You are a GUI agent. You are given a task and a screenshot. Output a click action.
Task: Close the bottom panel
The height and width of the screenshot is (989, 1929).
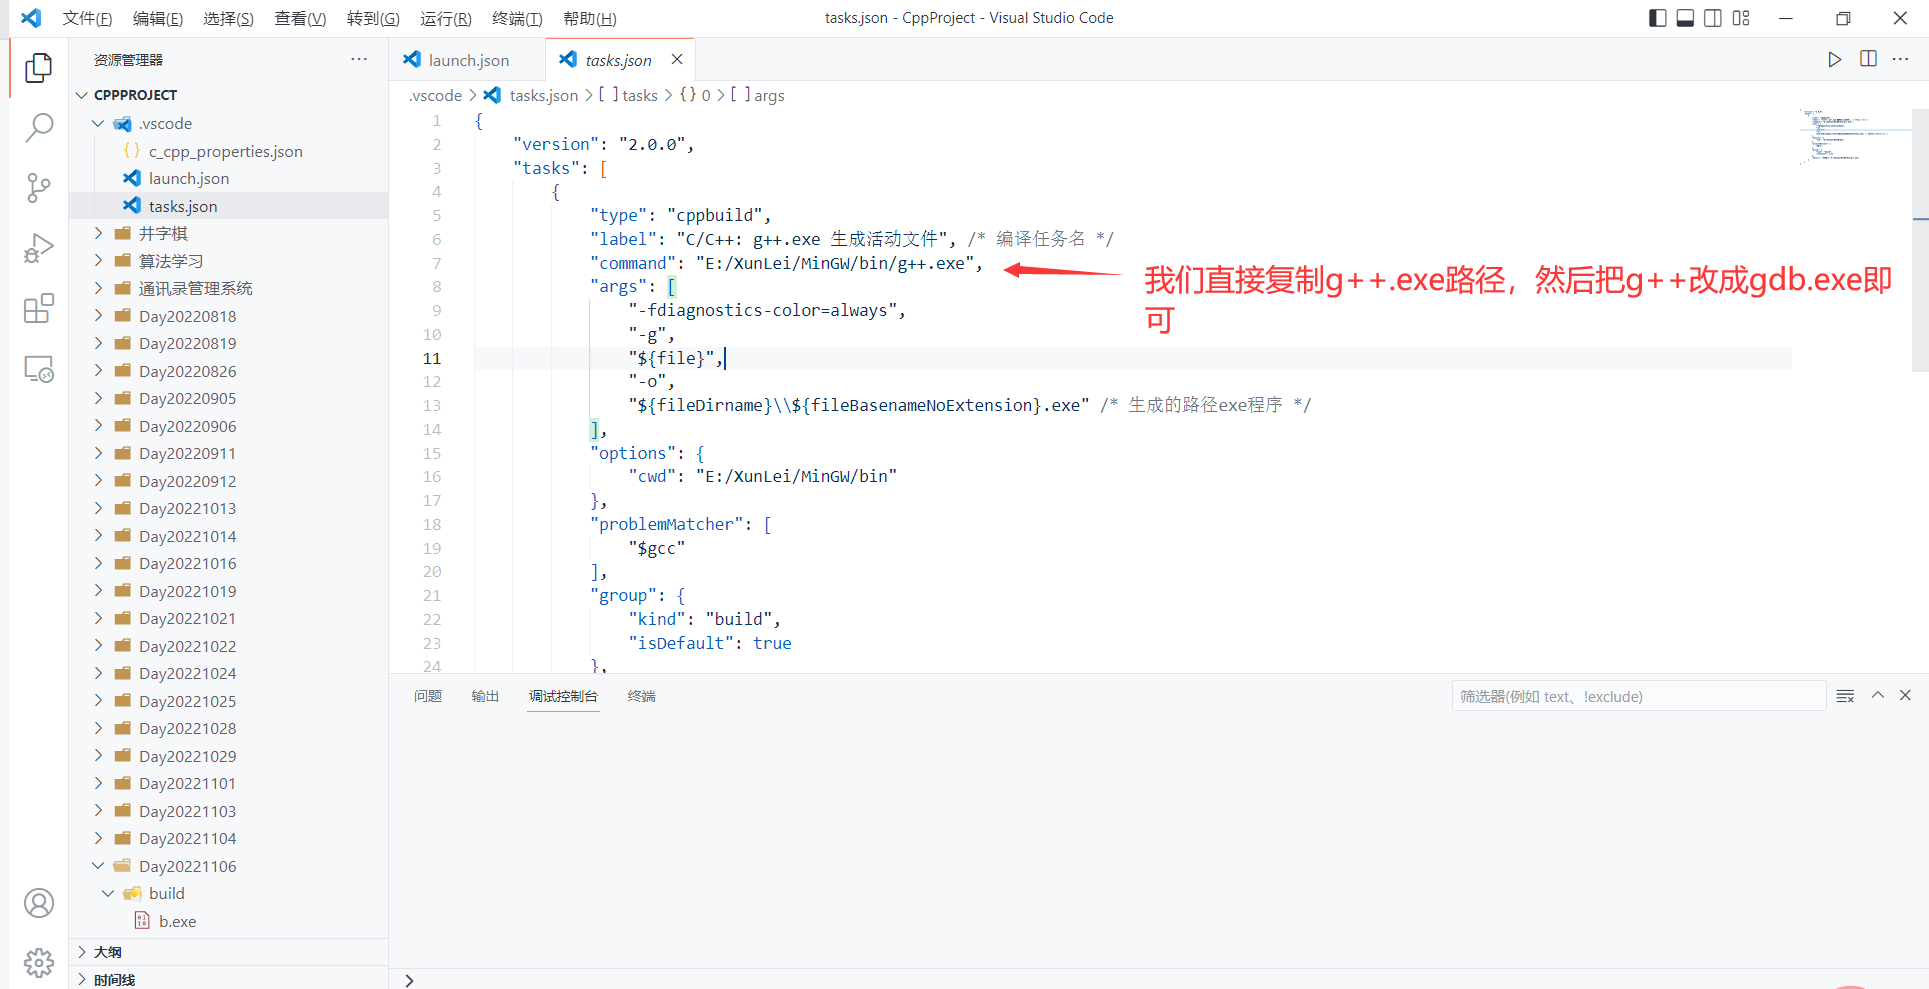click(1905, 695)
